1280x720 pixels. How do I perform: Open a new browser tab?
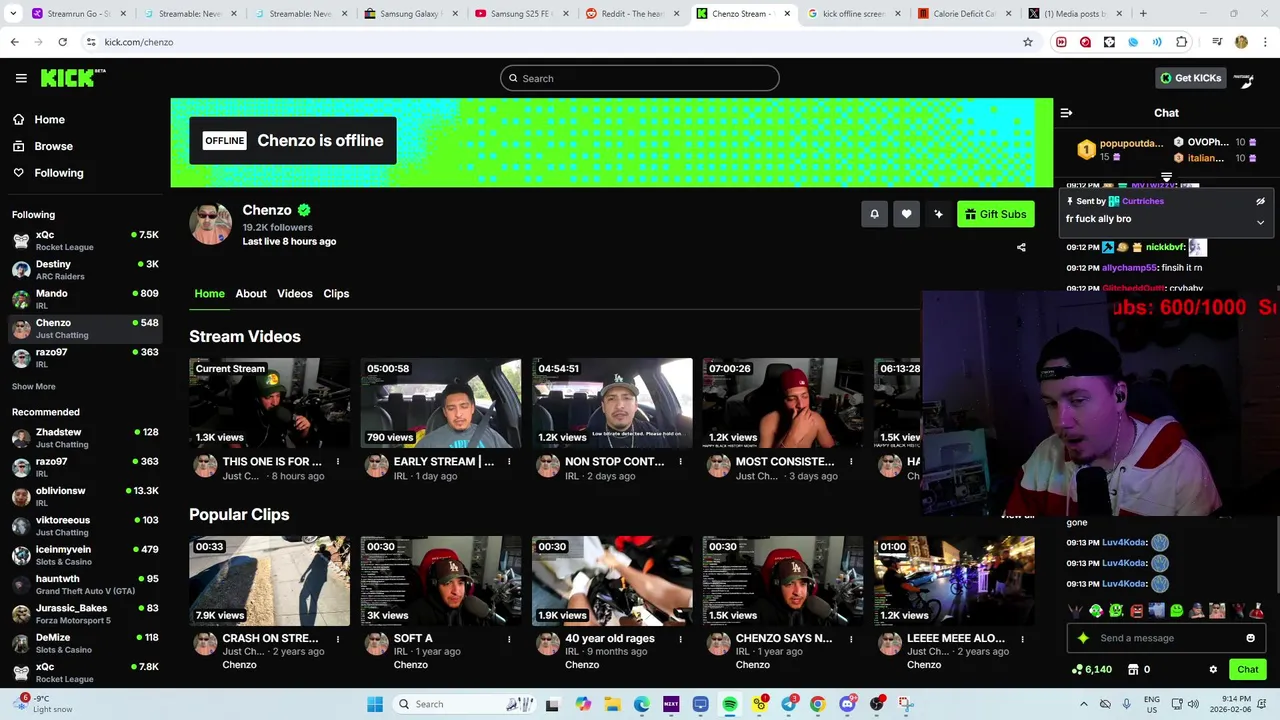1143,14
